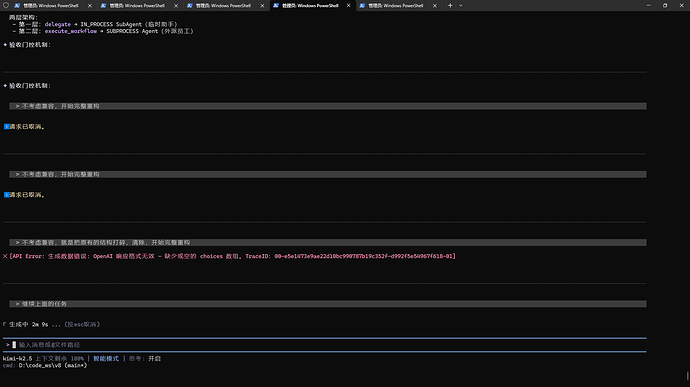The height and width of the screenshot is (387, 690).
Task: Select the active fourth PowerShell tab title
Action: click(310, 6)
